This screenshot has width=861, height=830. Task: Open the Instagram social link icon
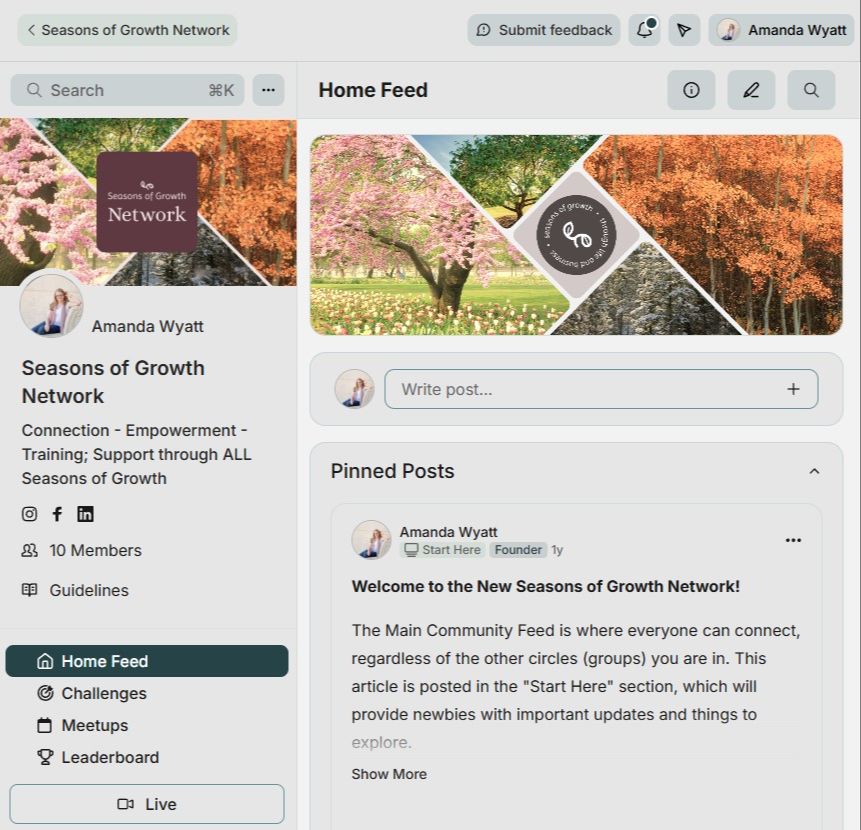(29, 514)
